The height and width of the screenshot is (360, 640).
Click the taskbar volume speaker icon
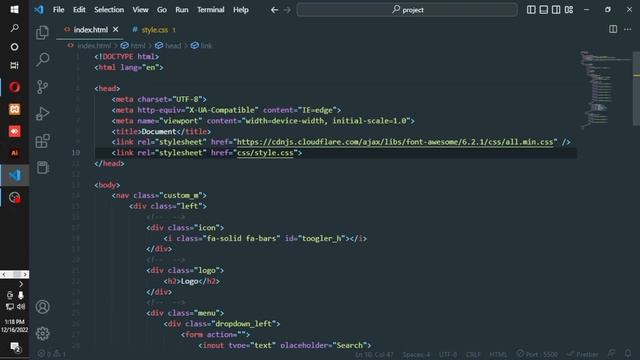[x=21, y=306]
